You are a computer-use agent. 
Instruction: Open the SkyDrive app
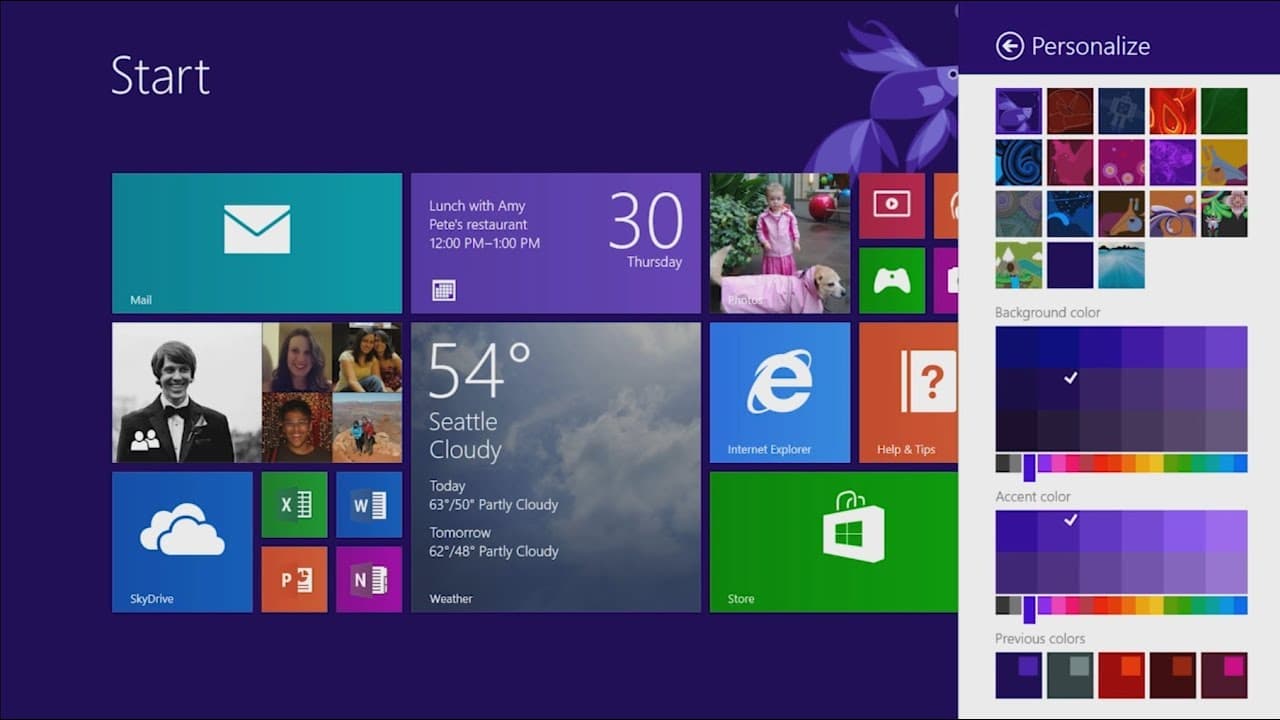pos(182,541)
